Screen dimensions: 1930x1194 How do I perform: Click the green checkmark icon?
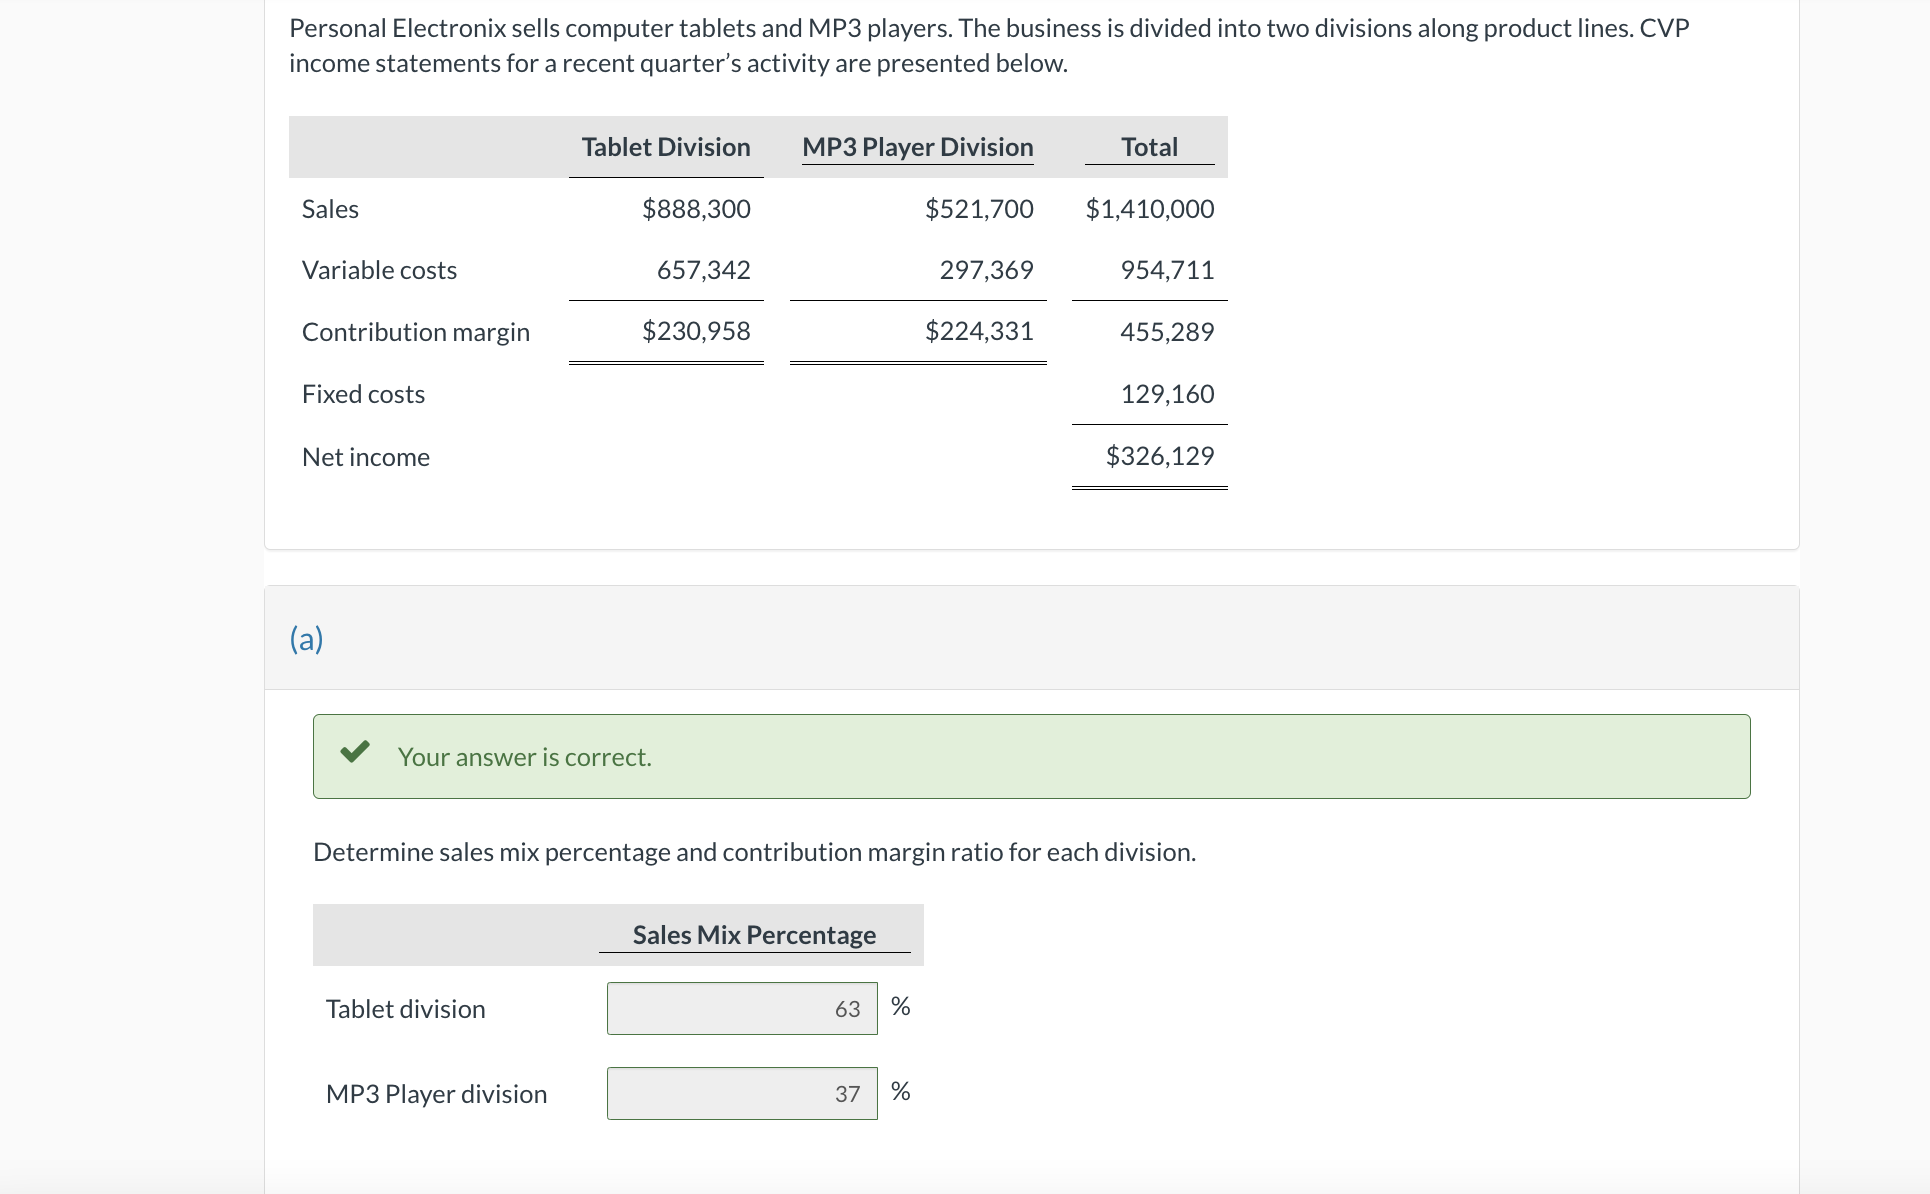click(354, 752)
